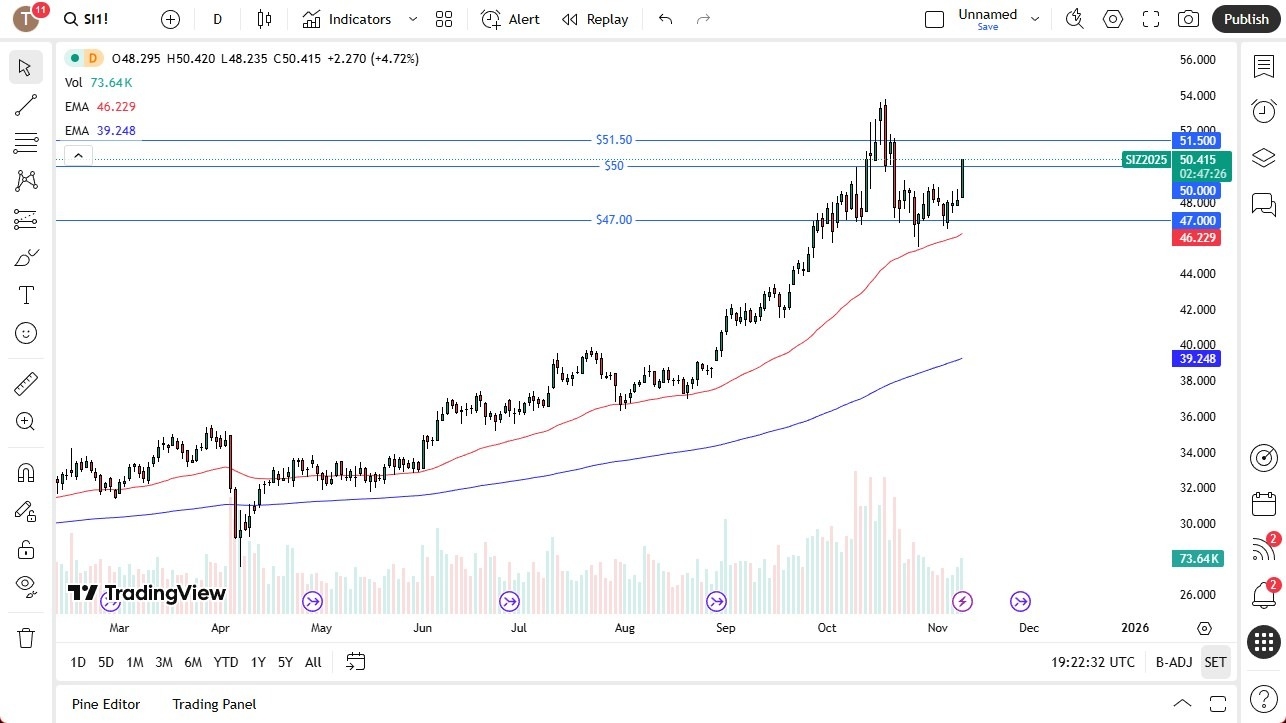This screenshot has width=1286, height=723.
Task: Open the XABCD pattern drawing tools
Action: pos(25,180)
